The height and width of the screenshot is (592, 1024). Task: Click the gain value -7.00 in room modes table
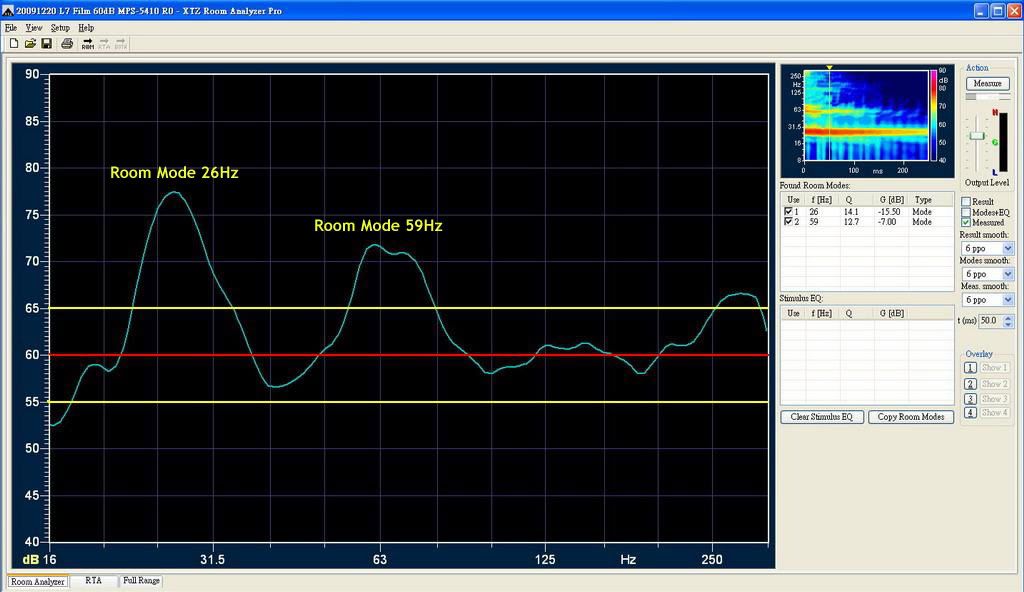point(887,222)
